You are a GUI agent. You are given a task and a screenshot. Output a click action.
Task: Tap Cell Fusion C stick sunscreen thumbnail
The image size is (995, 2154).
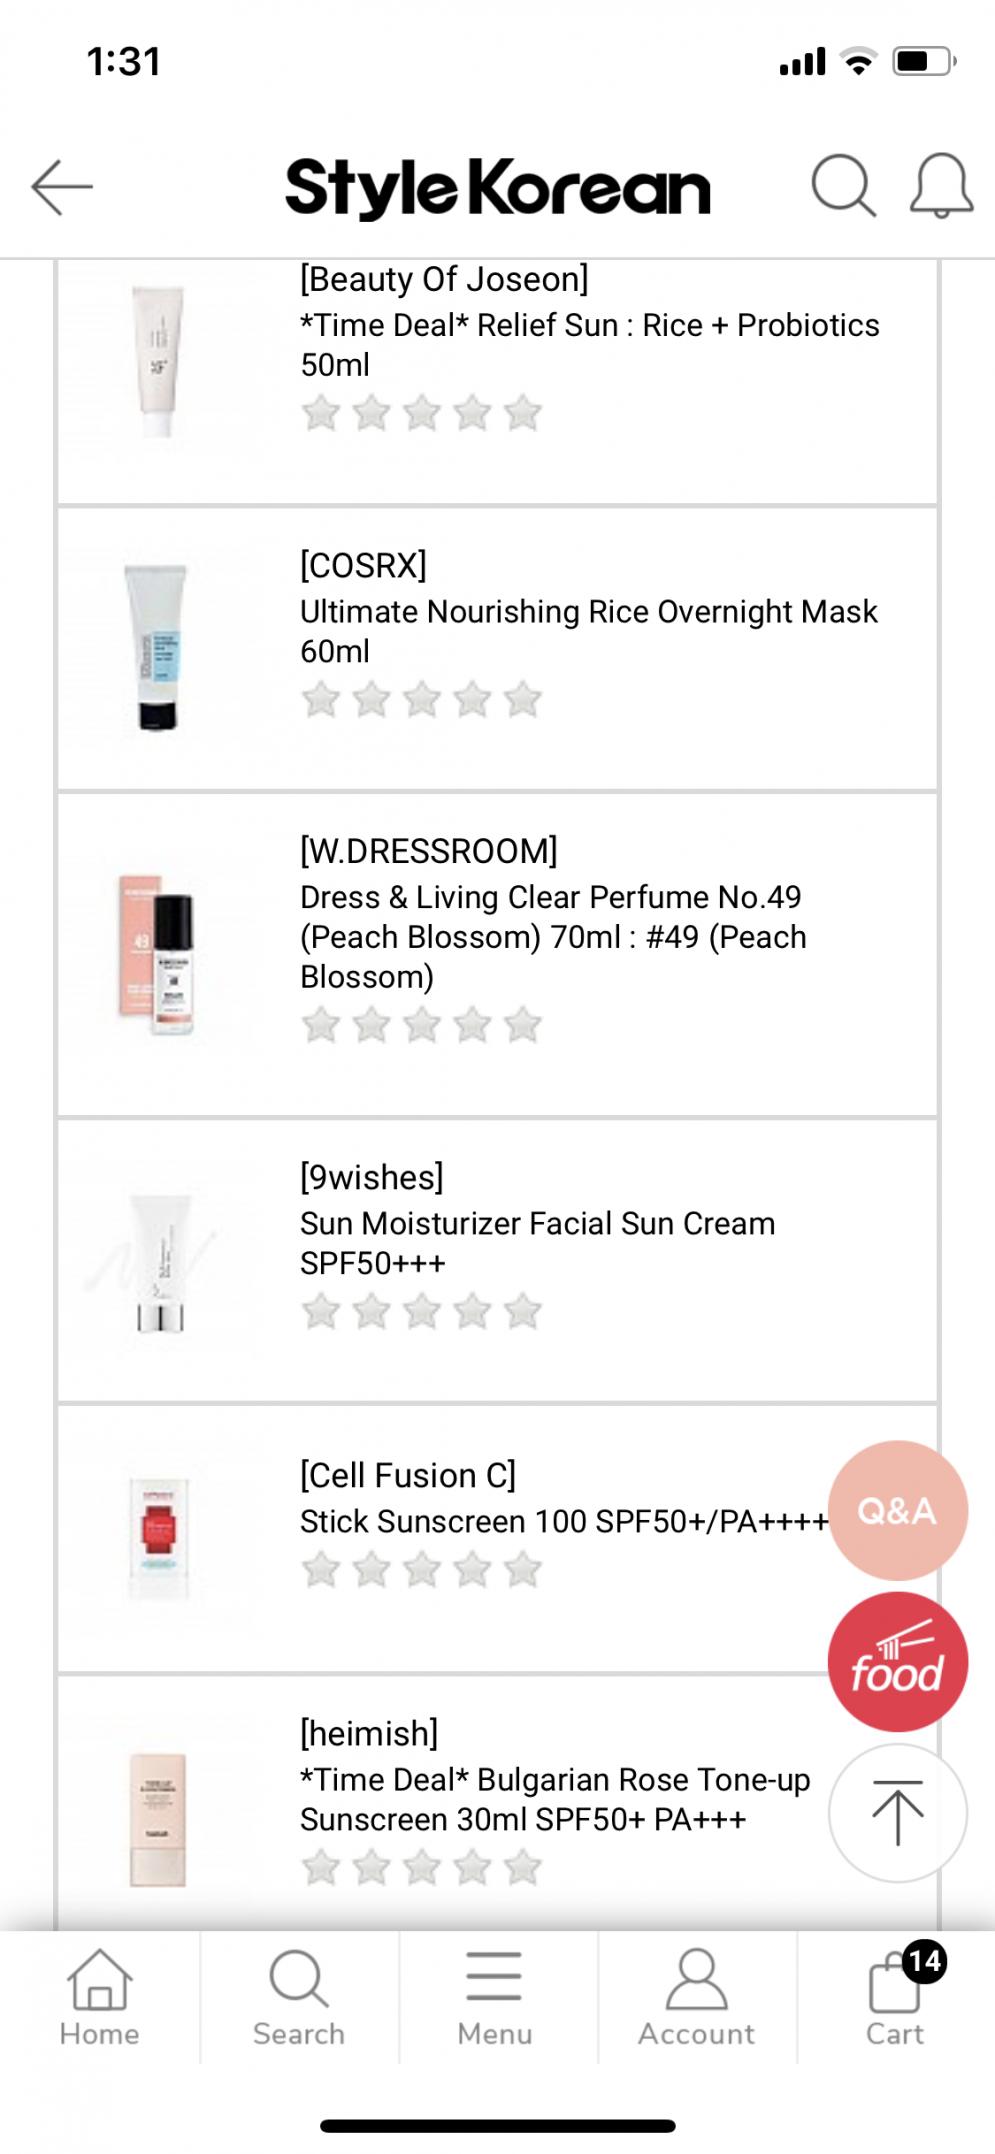tap(158, 1538)
